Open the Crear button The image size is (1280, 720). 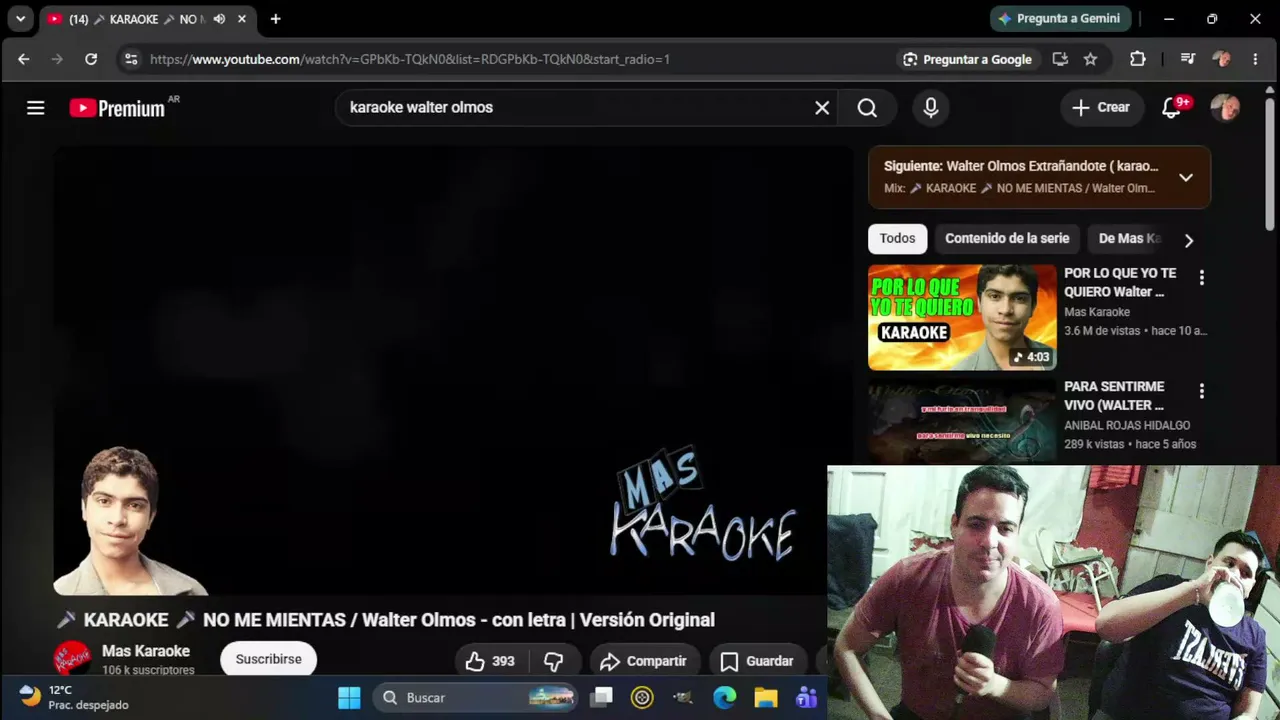tap(1101, 108)
